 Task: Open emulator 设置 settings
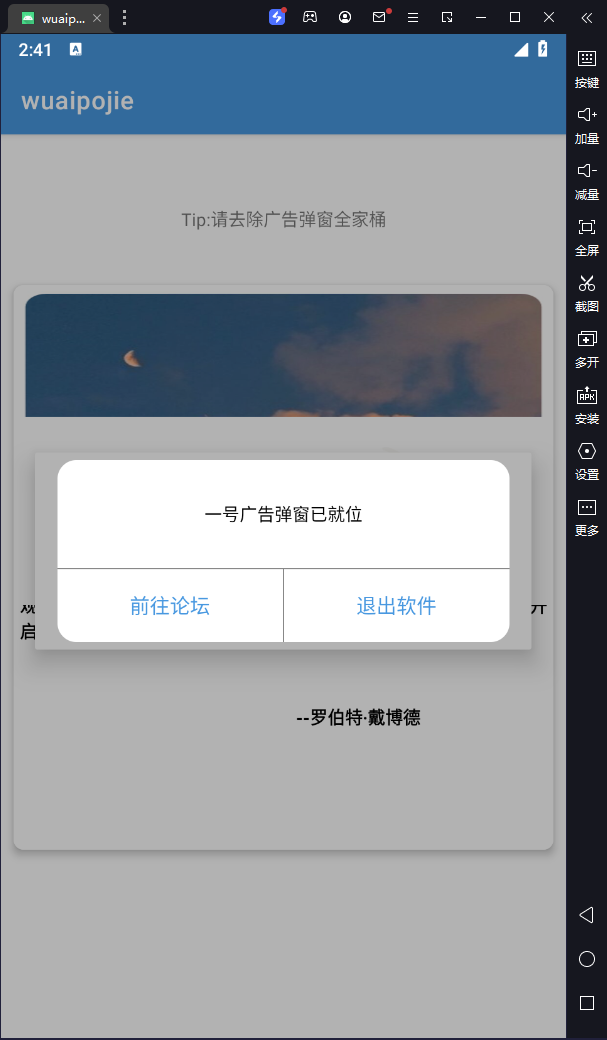coord(586,461)
